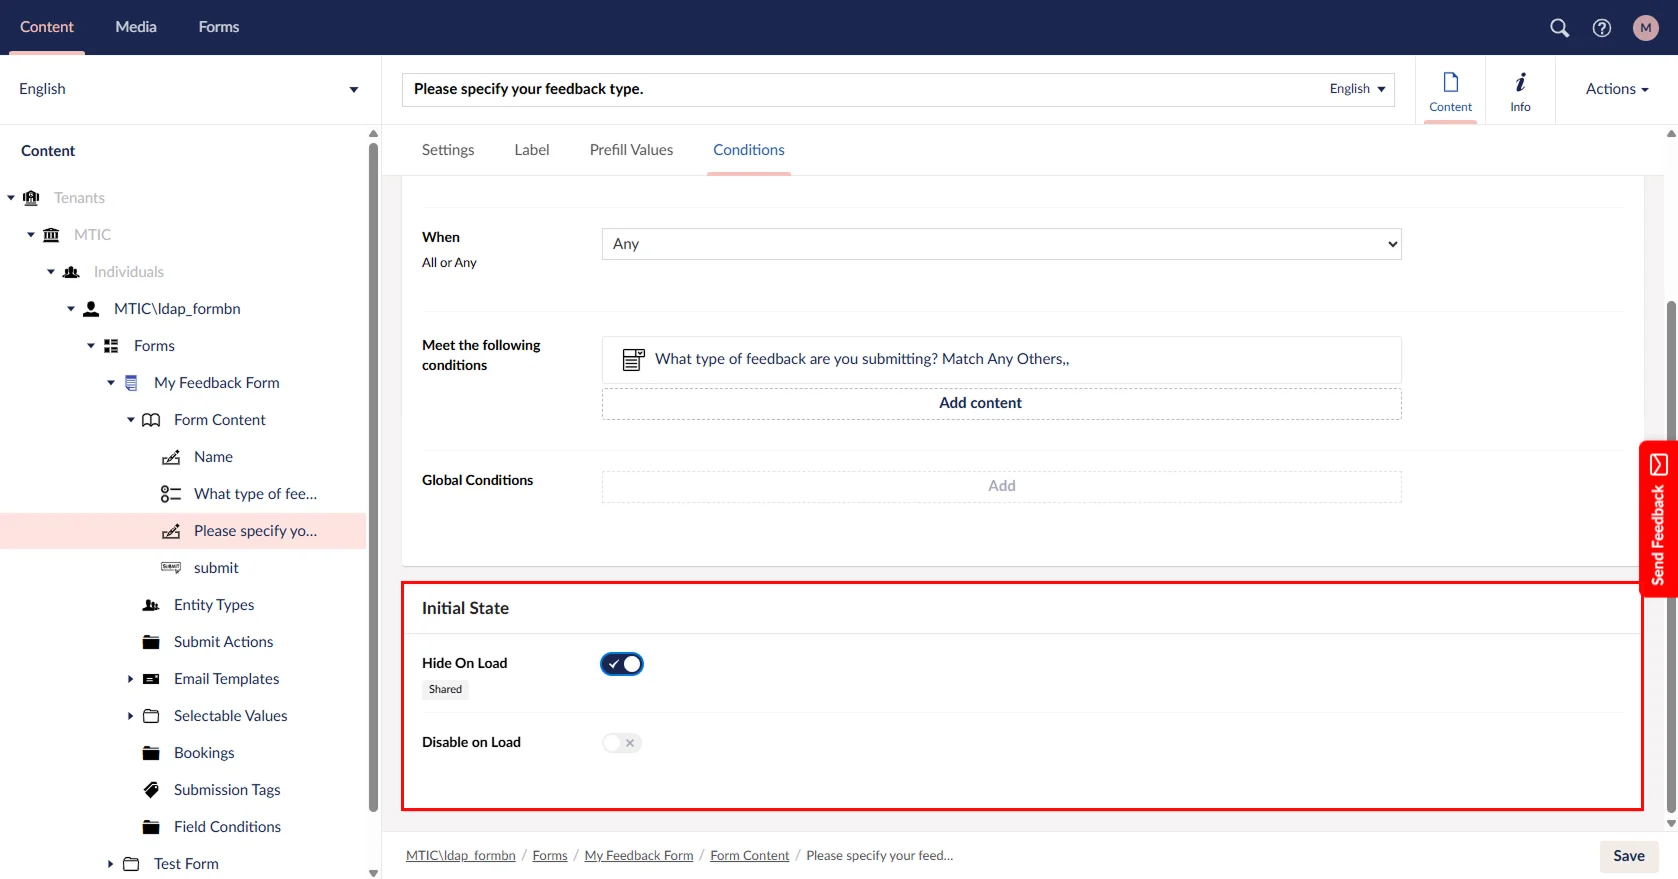The width and height of the screenshot is (1678, 879).
Task: Click the Submission Tags tag icon
Action: coord(151,790)
